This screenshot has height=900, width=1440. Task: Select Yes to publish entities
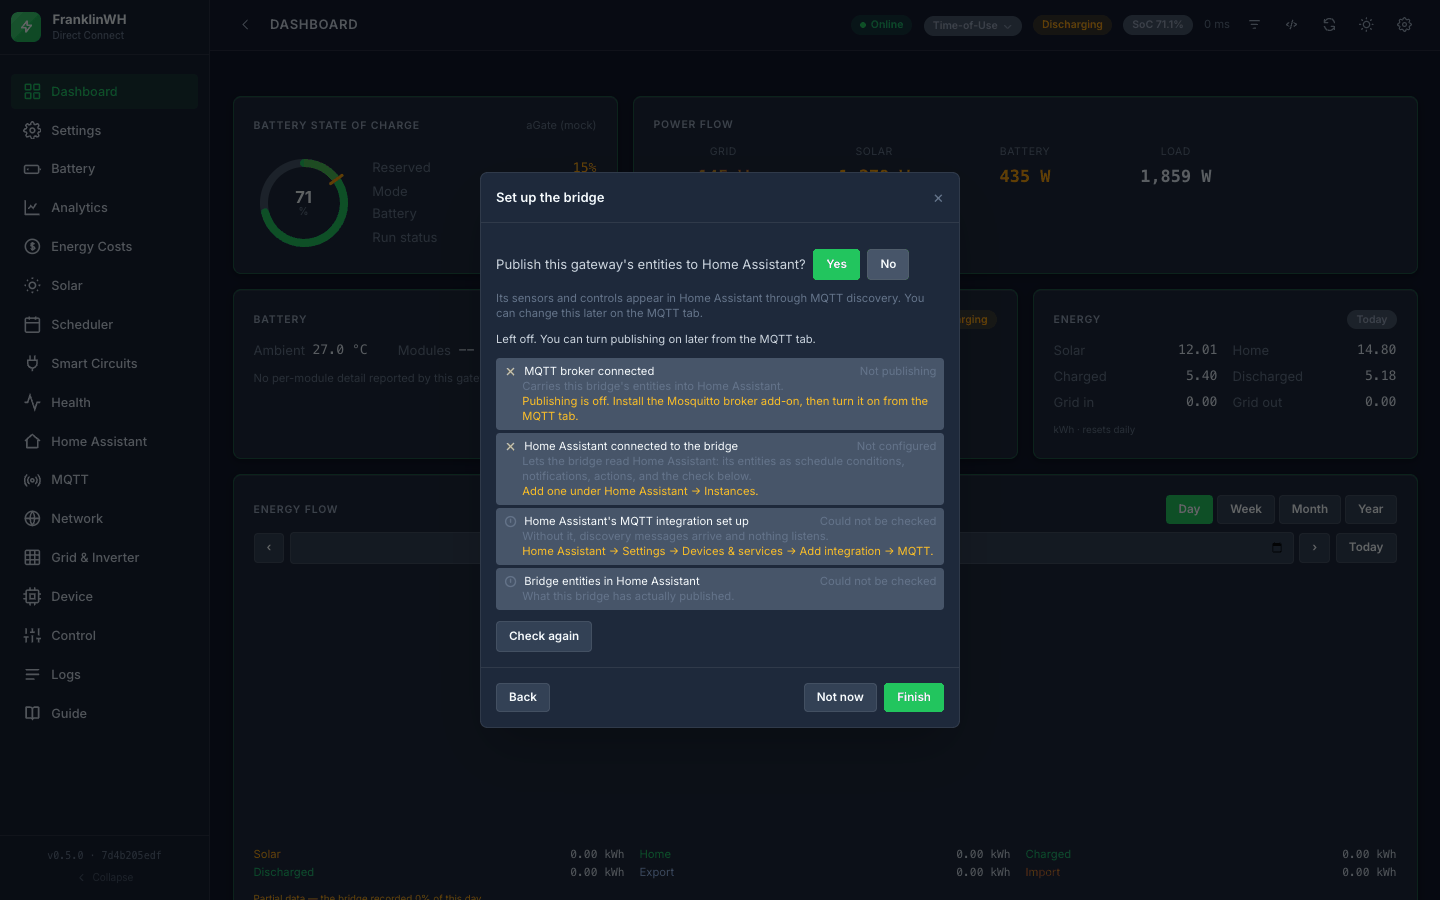click(836, 264)
